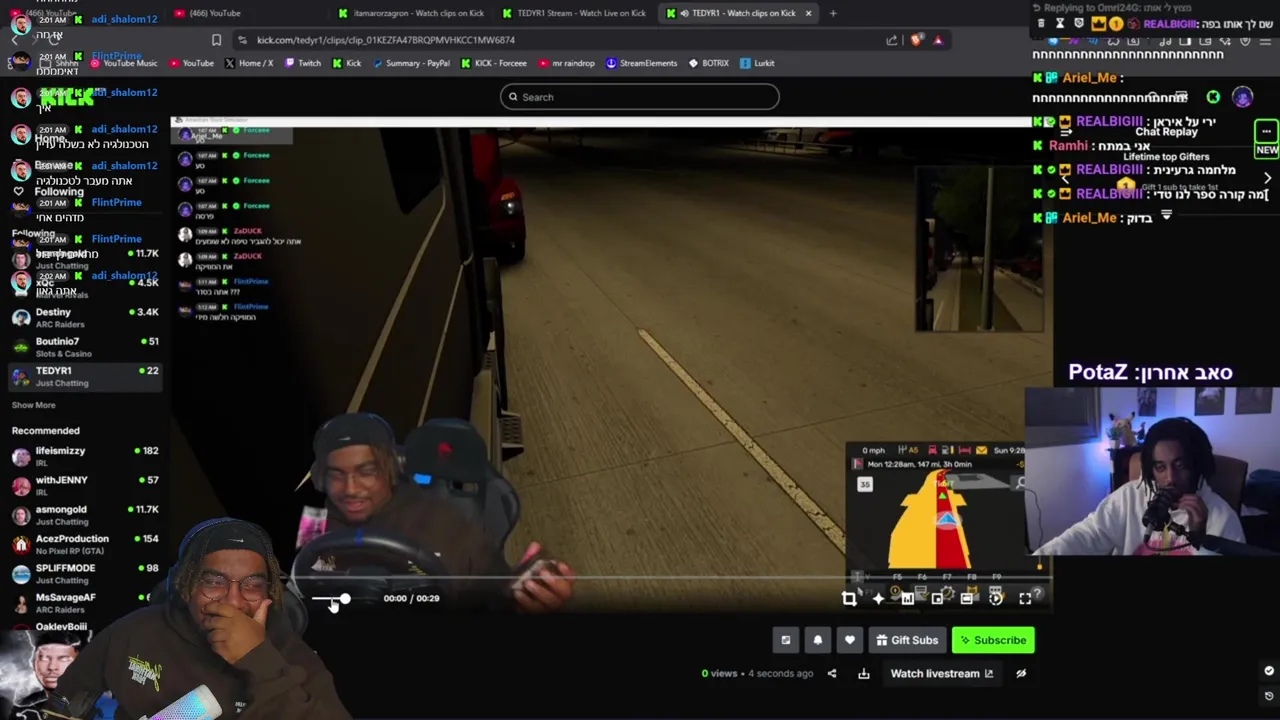Select the active TEDYR1 Watch clips tab

pyautogui.click(x=738, y=13)
